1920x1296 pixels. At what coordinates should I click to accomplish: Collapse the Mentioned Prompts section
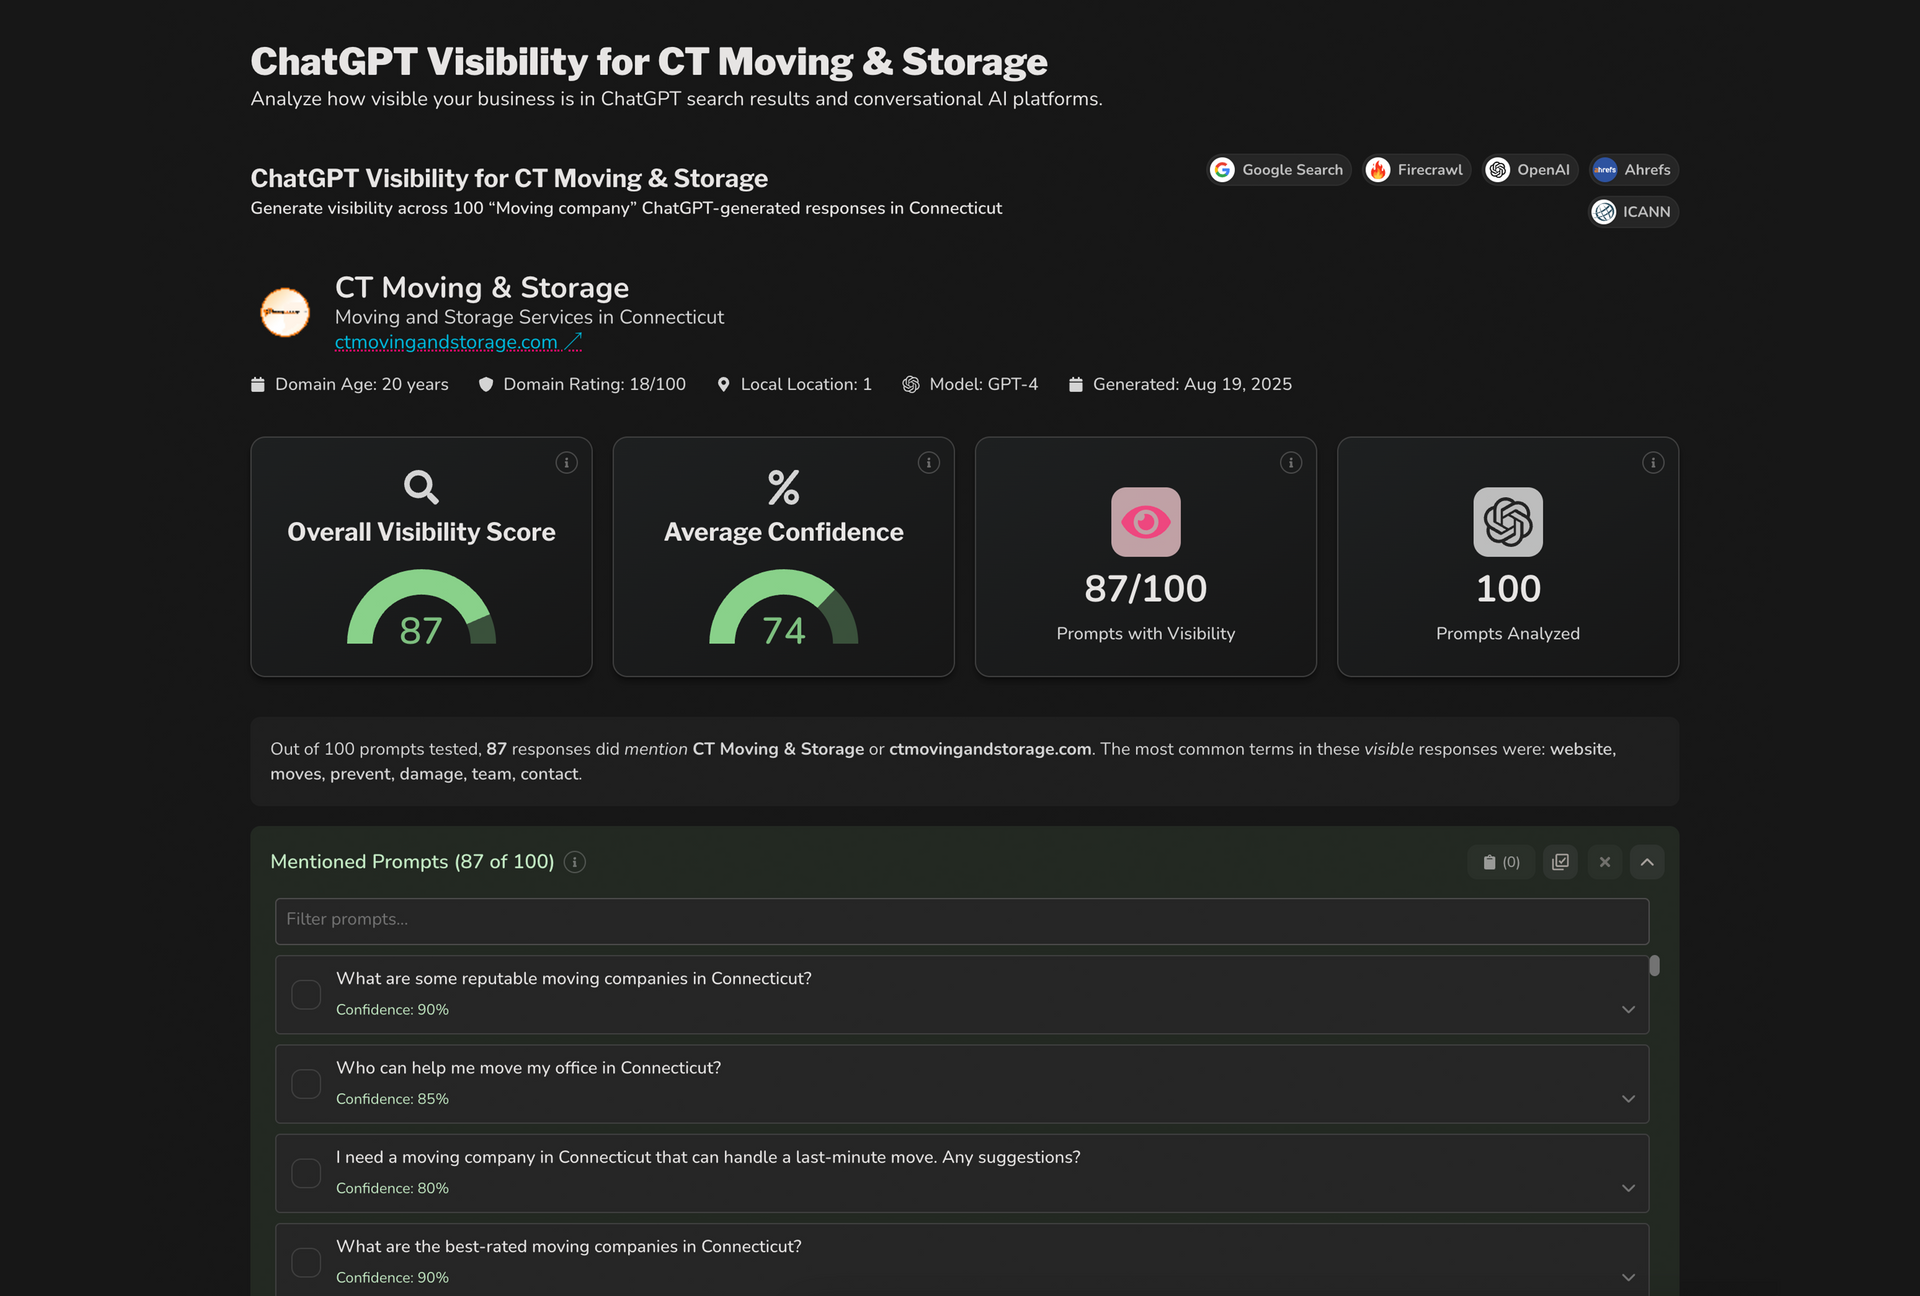click(1647, 862)
